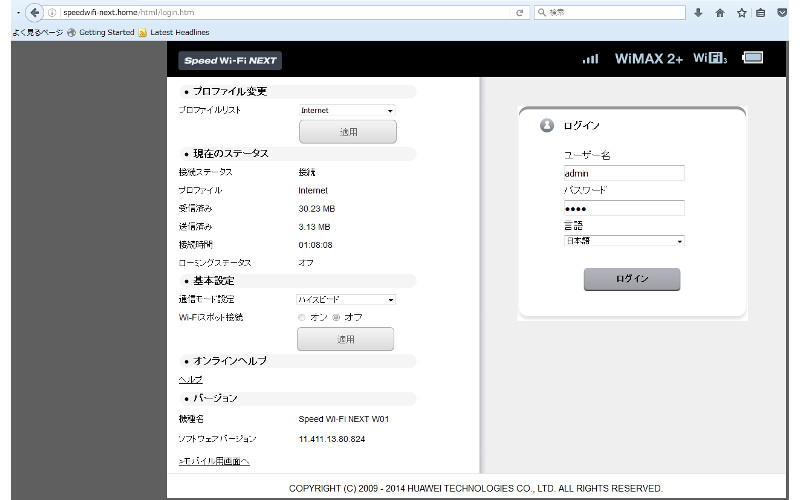Click the オンラインヘルプ section heading
Viewport: 800px width, 500px height.
click(230, 361)
